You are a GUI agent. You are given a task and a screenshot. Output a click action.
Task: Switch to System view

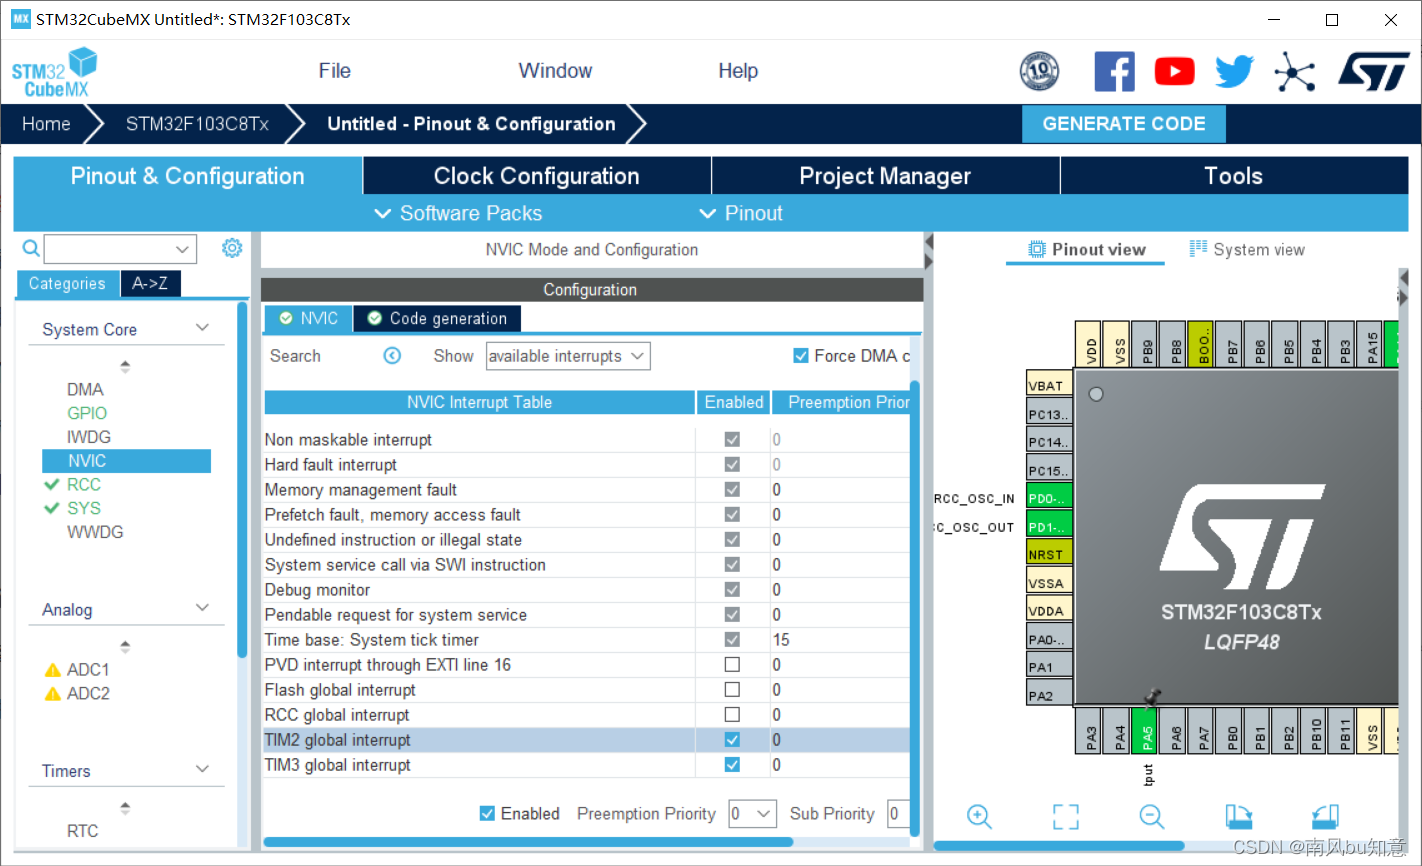click(1247, 250)
